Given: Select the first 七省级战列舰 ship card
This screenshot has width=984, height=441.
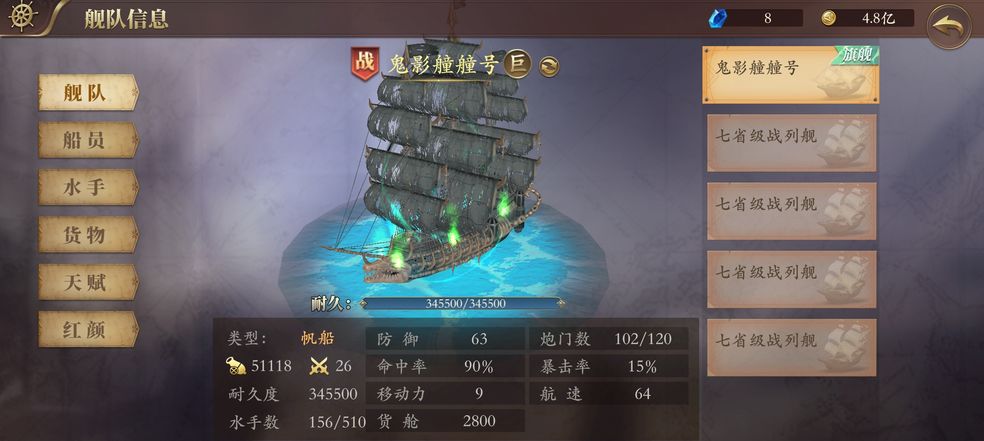Looking at the screenshot, I should pos(792,143).
